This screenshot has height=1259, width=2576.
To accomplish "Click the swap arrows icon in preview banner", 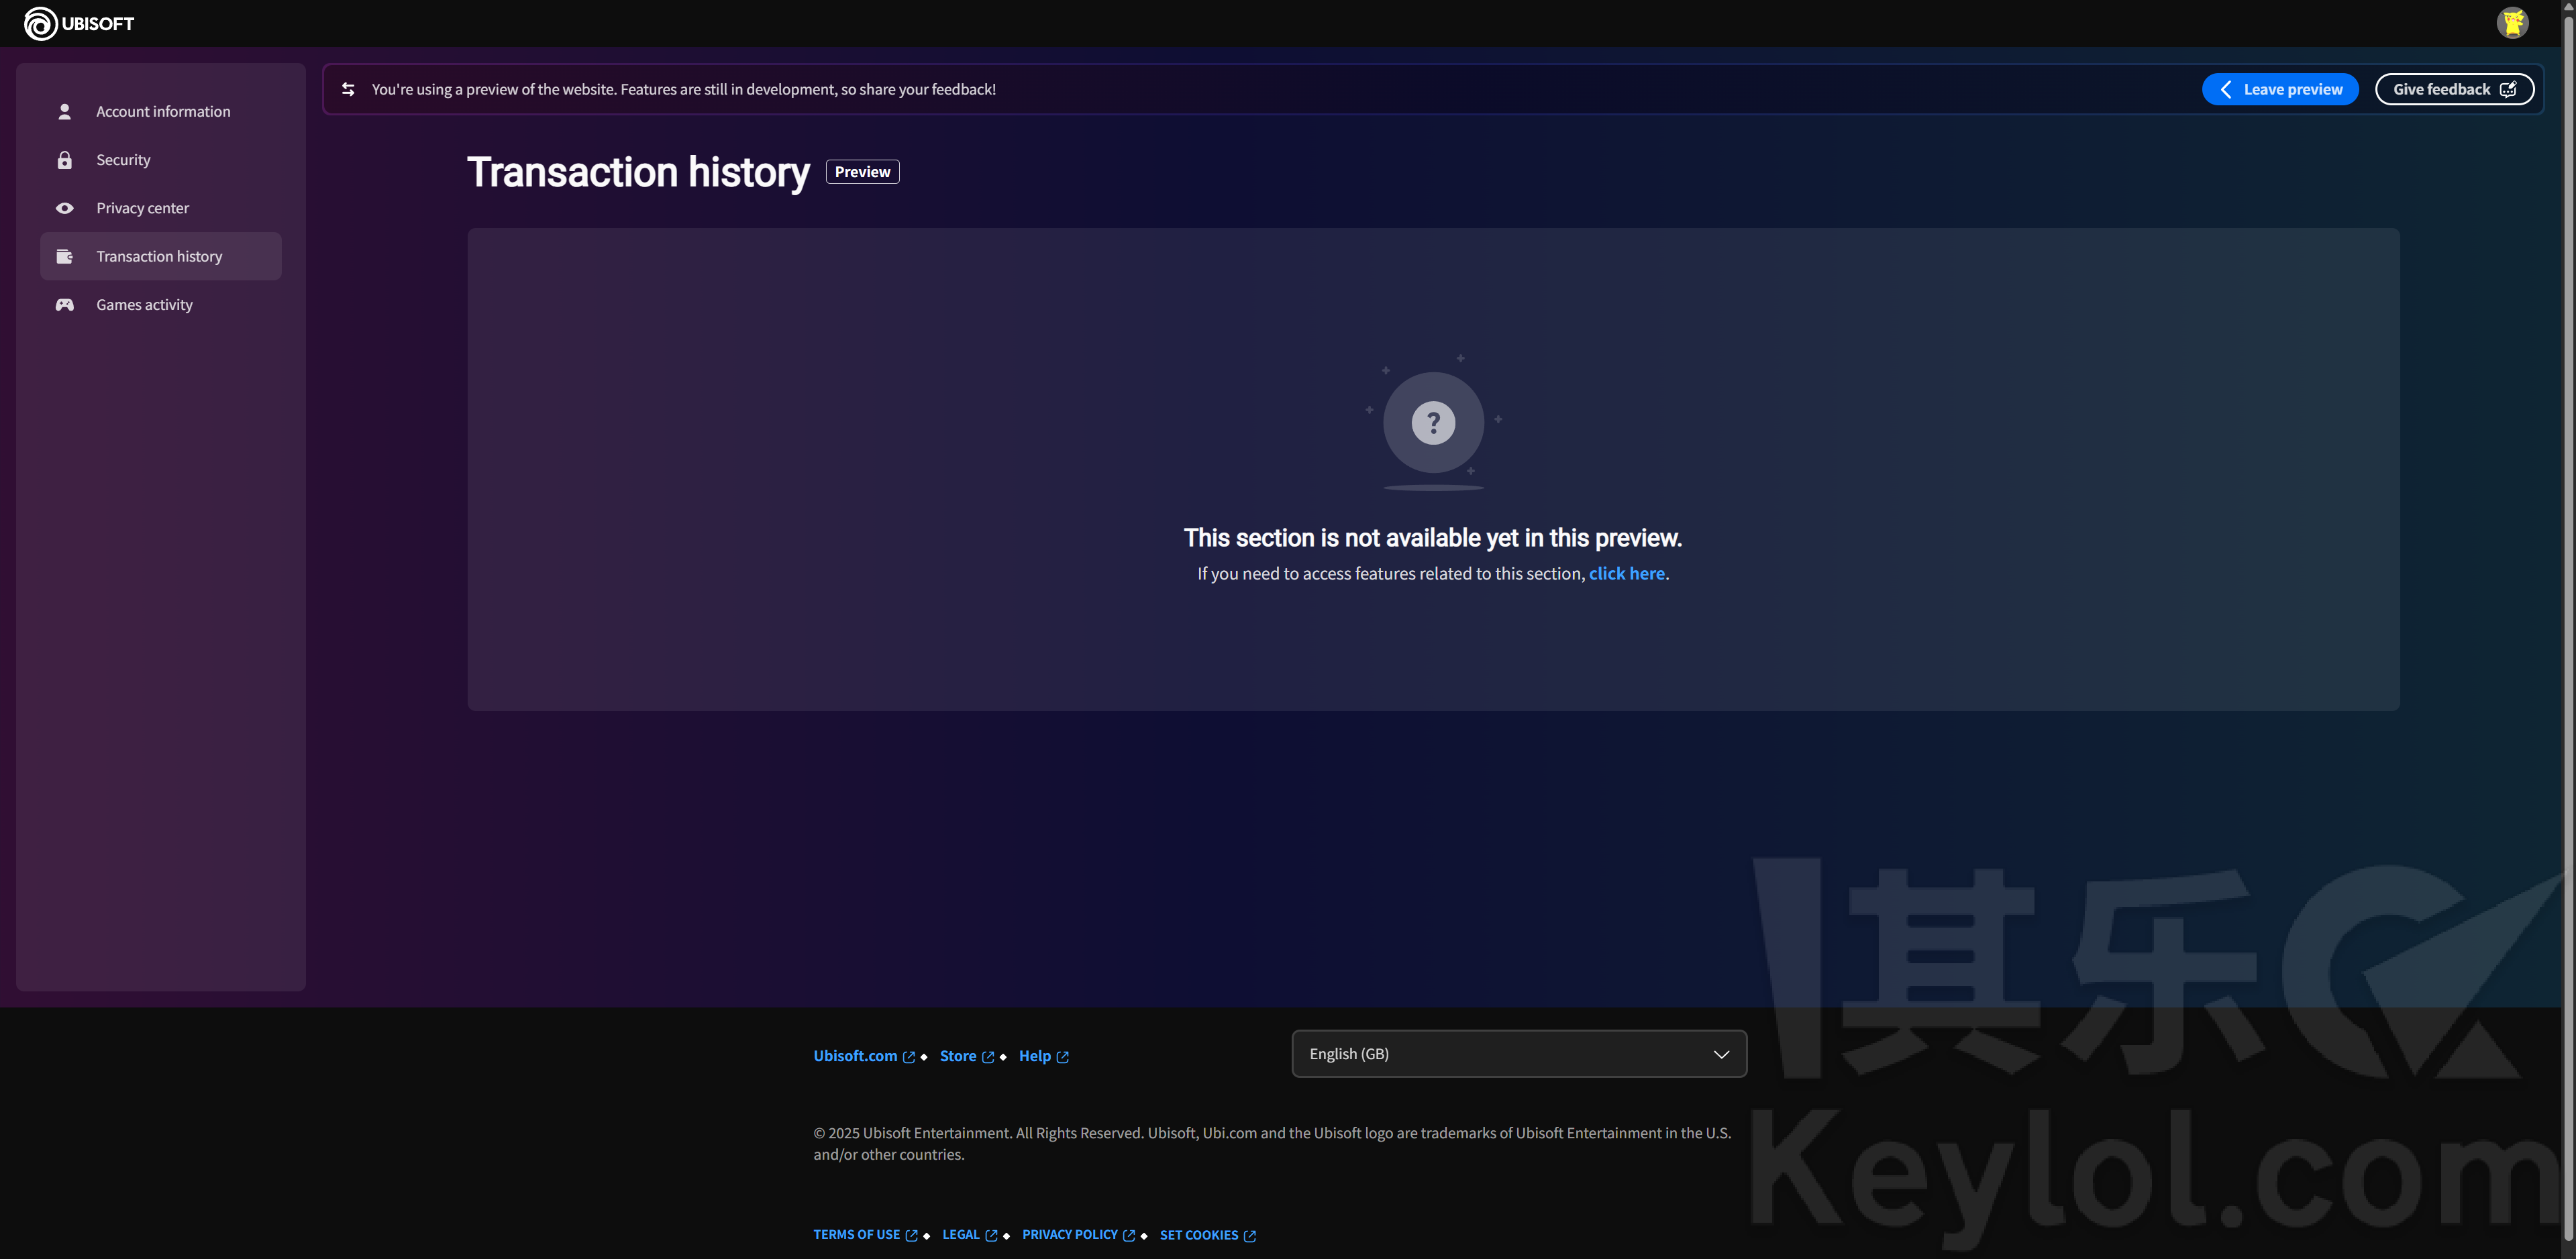I will coord(348,89).
